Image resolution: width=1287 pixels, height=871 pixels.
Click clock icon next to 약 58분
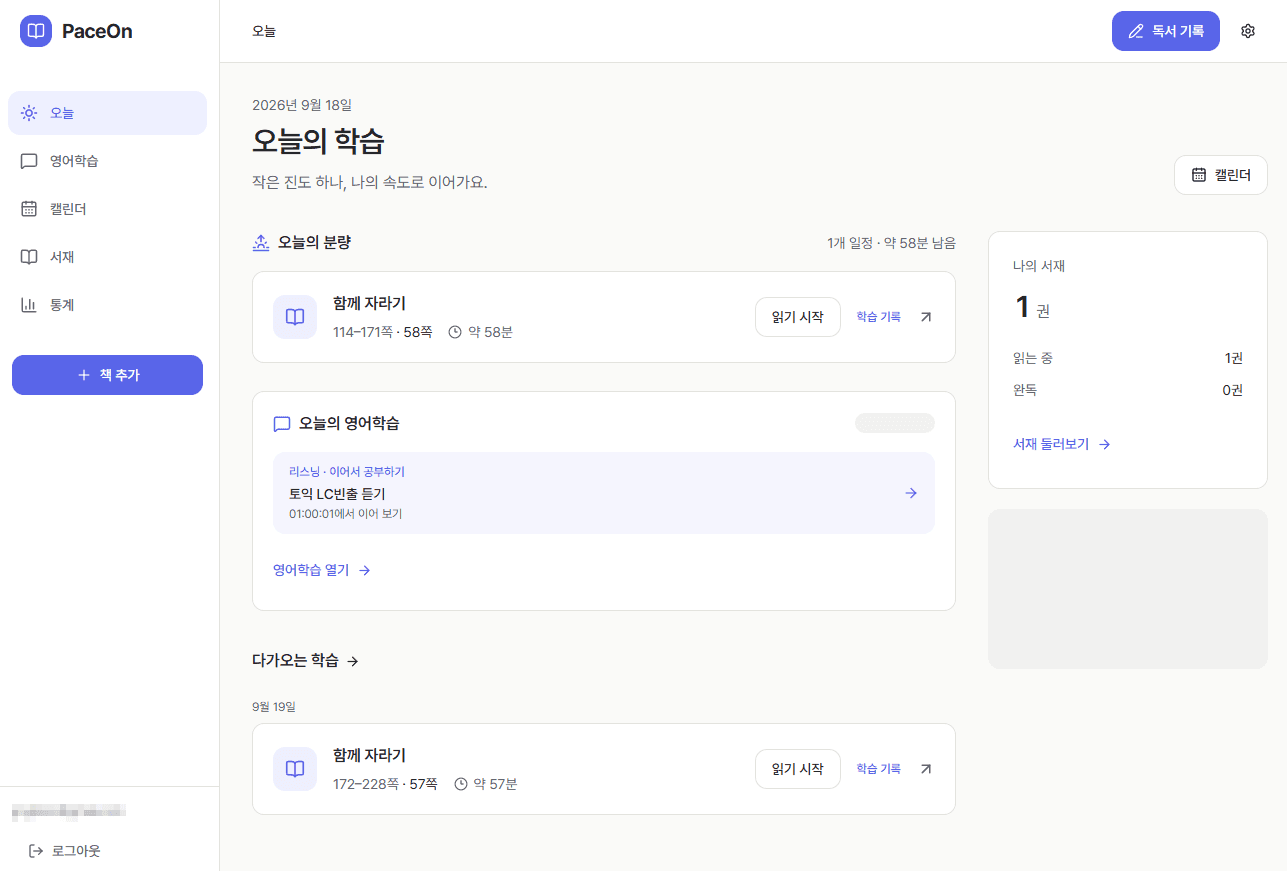click(x=455, y=332)
